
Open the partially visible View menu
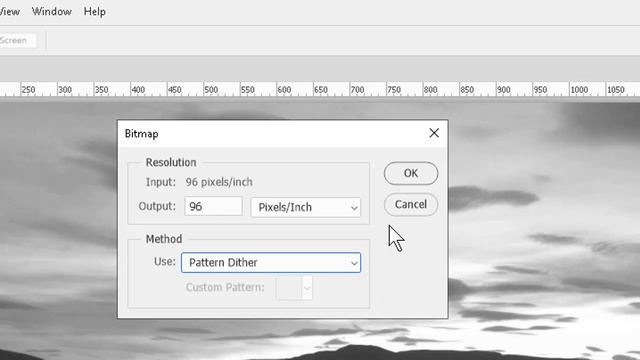click(x=9, y=11)
